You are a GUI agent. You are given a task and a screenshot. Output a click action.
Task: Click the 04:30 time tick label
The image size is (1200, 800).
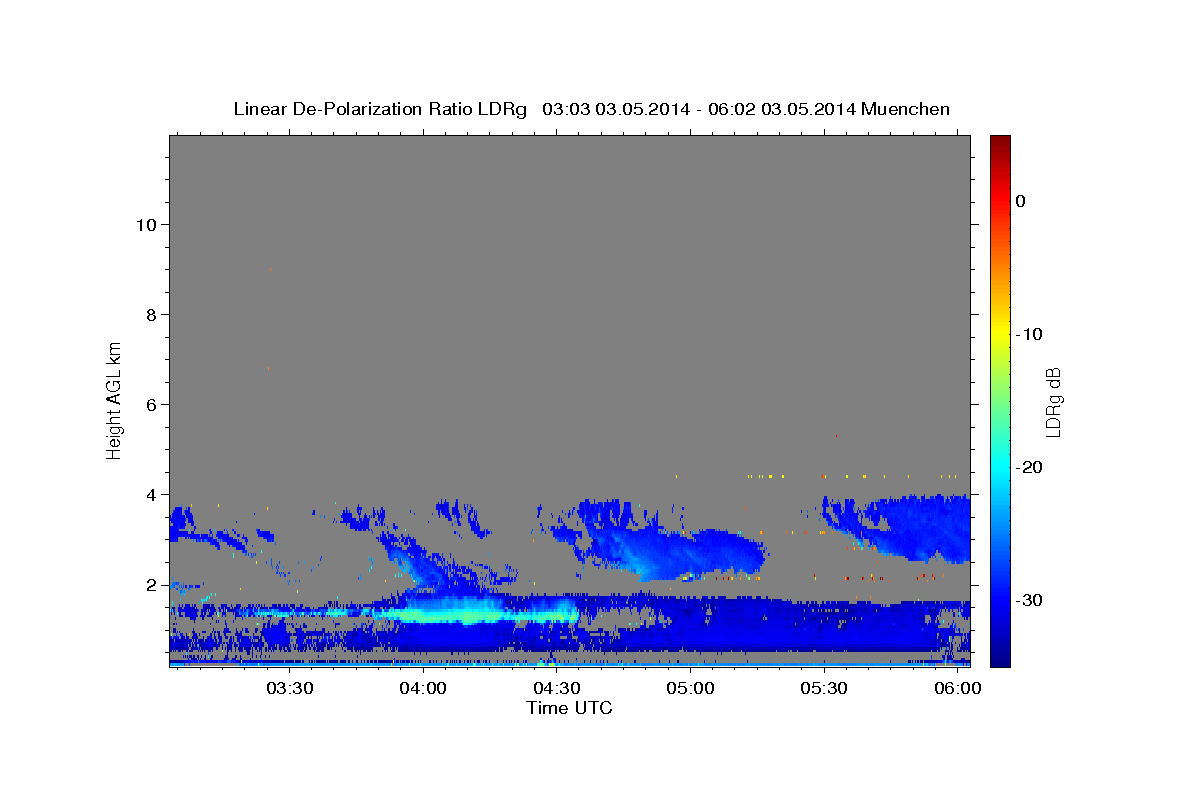(x=557, y=689)
